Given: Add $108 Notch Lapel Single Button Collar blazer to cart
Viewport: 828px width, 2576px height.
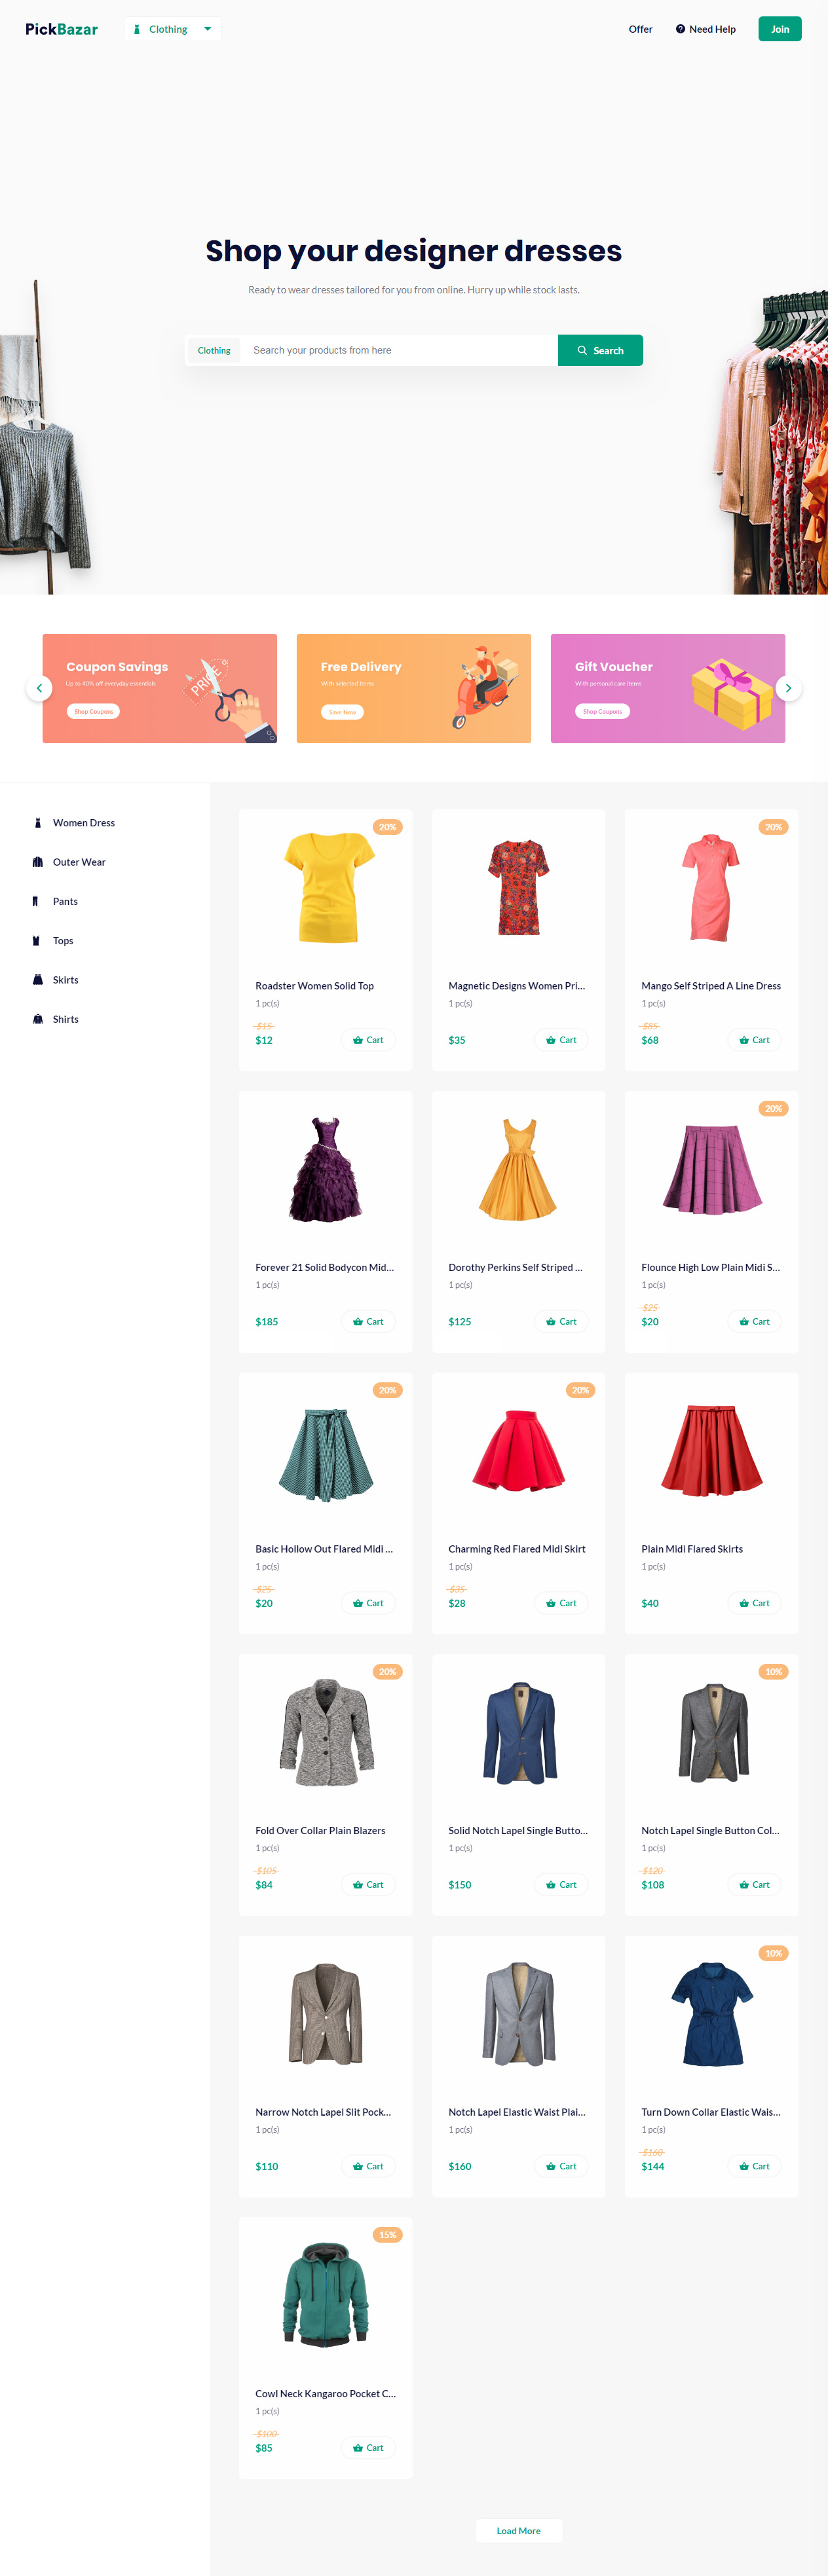Looking at the screenshot, I should tap(754, 1885).
